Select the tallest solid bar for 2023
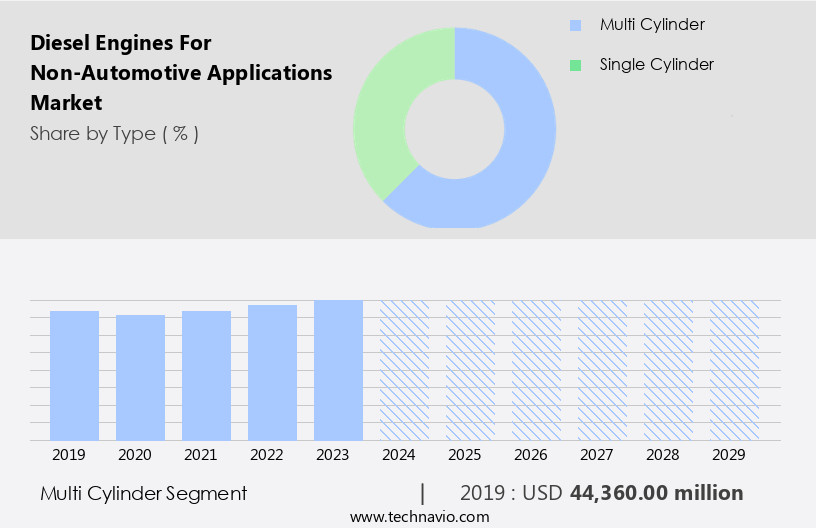This screenshot has width=816, height=528. click(x=338, y=370)
